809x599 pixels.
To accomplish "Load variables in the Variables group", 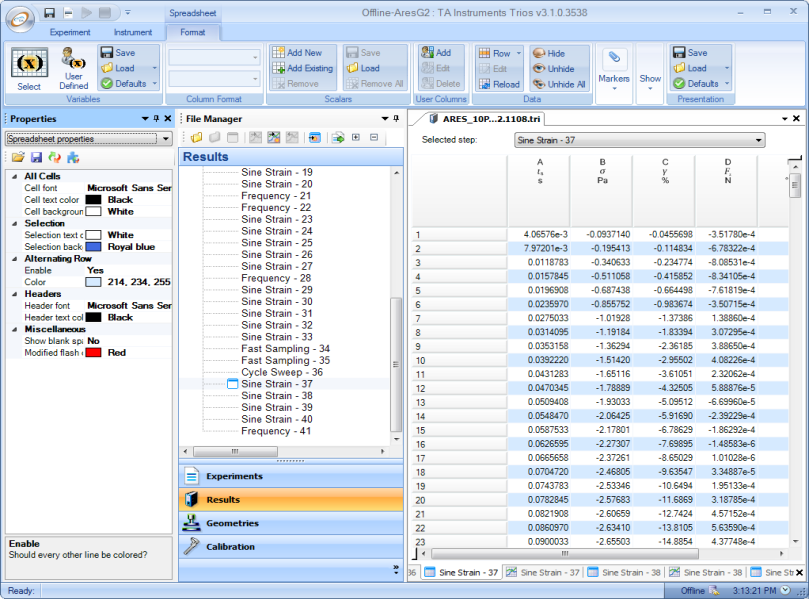I will [118, 68].
